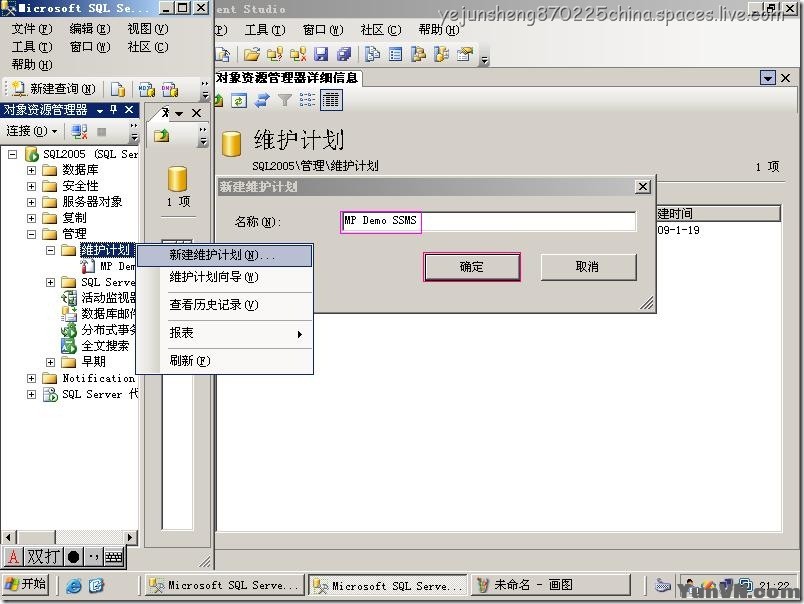This screenshot has width=804, height=604.
Task: Click 取消 in the new maintenance plan dialog
Action: [588, 267]
